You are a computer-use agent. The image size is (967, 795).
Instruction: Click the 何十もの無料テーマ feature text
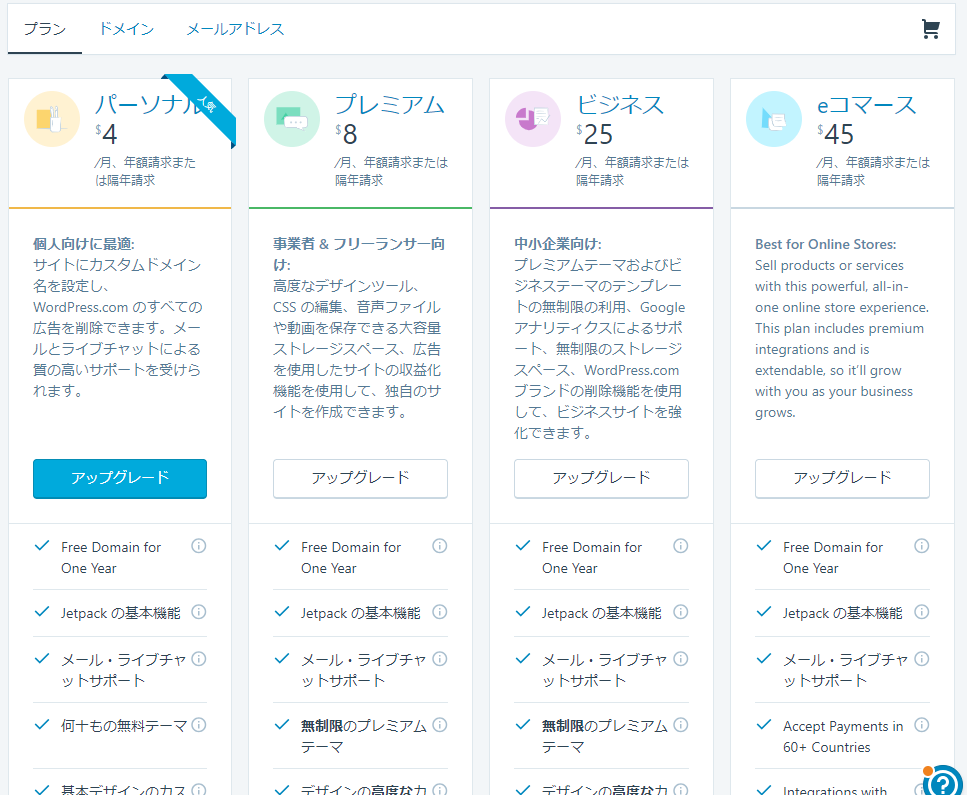(x=124, y=726)
